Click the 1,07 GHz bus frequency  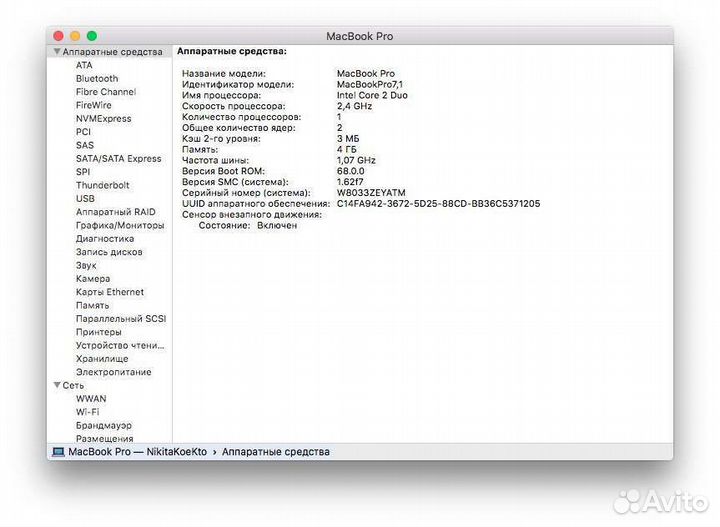tap(356, 160)
